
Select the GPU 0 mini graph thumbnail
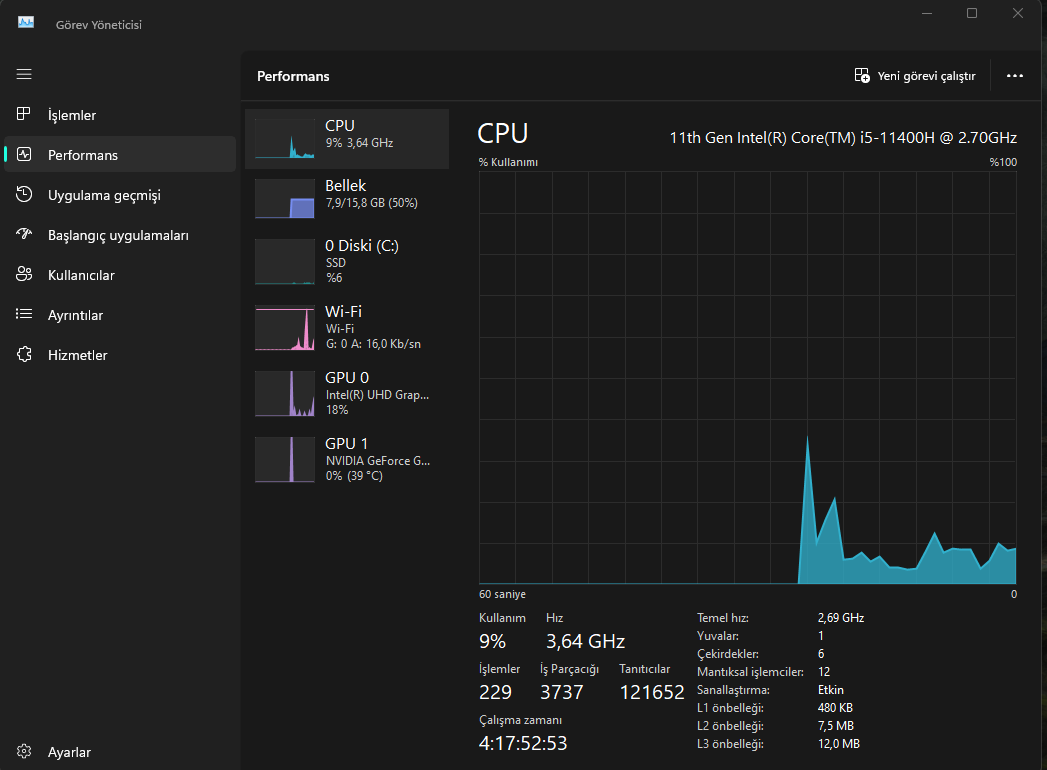285,394
